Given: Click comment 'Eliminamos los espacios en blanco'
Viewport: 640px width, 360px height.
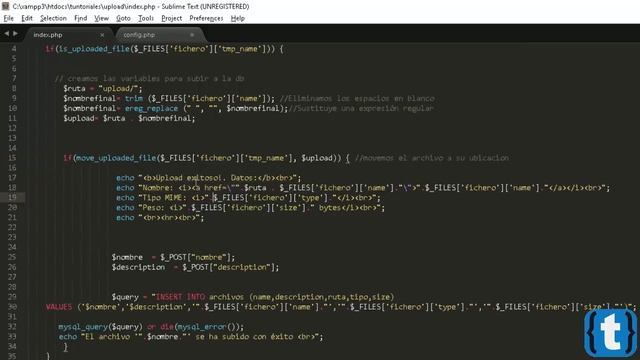Looking at the screenshot, I should [357, 98].
